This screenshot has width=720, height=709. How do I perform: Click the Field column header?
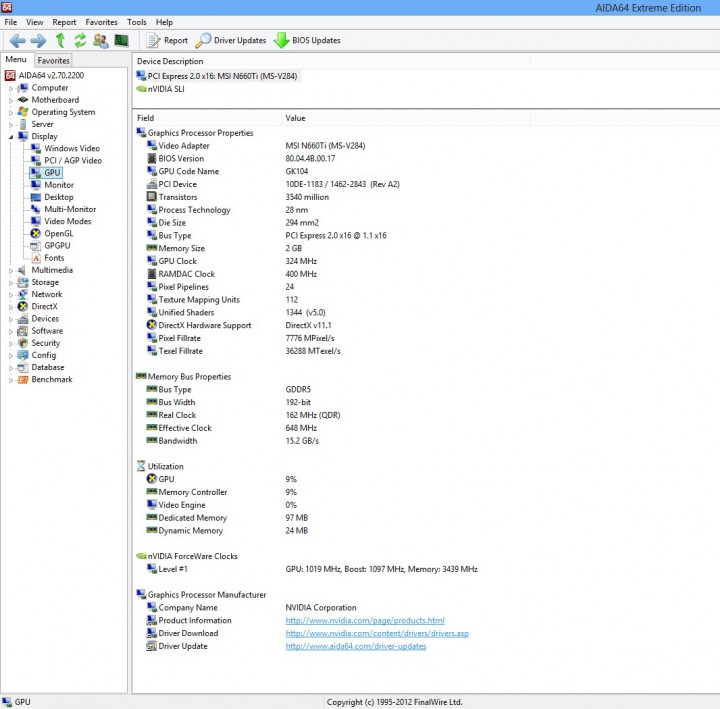[x=207, y=118]
